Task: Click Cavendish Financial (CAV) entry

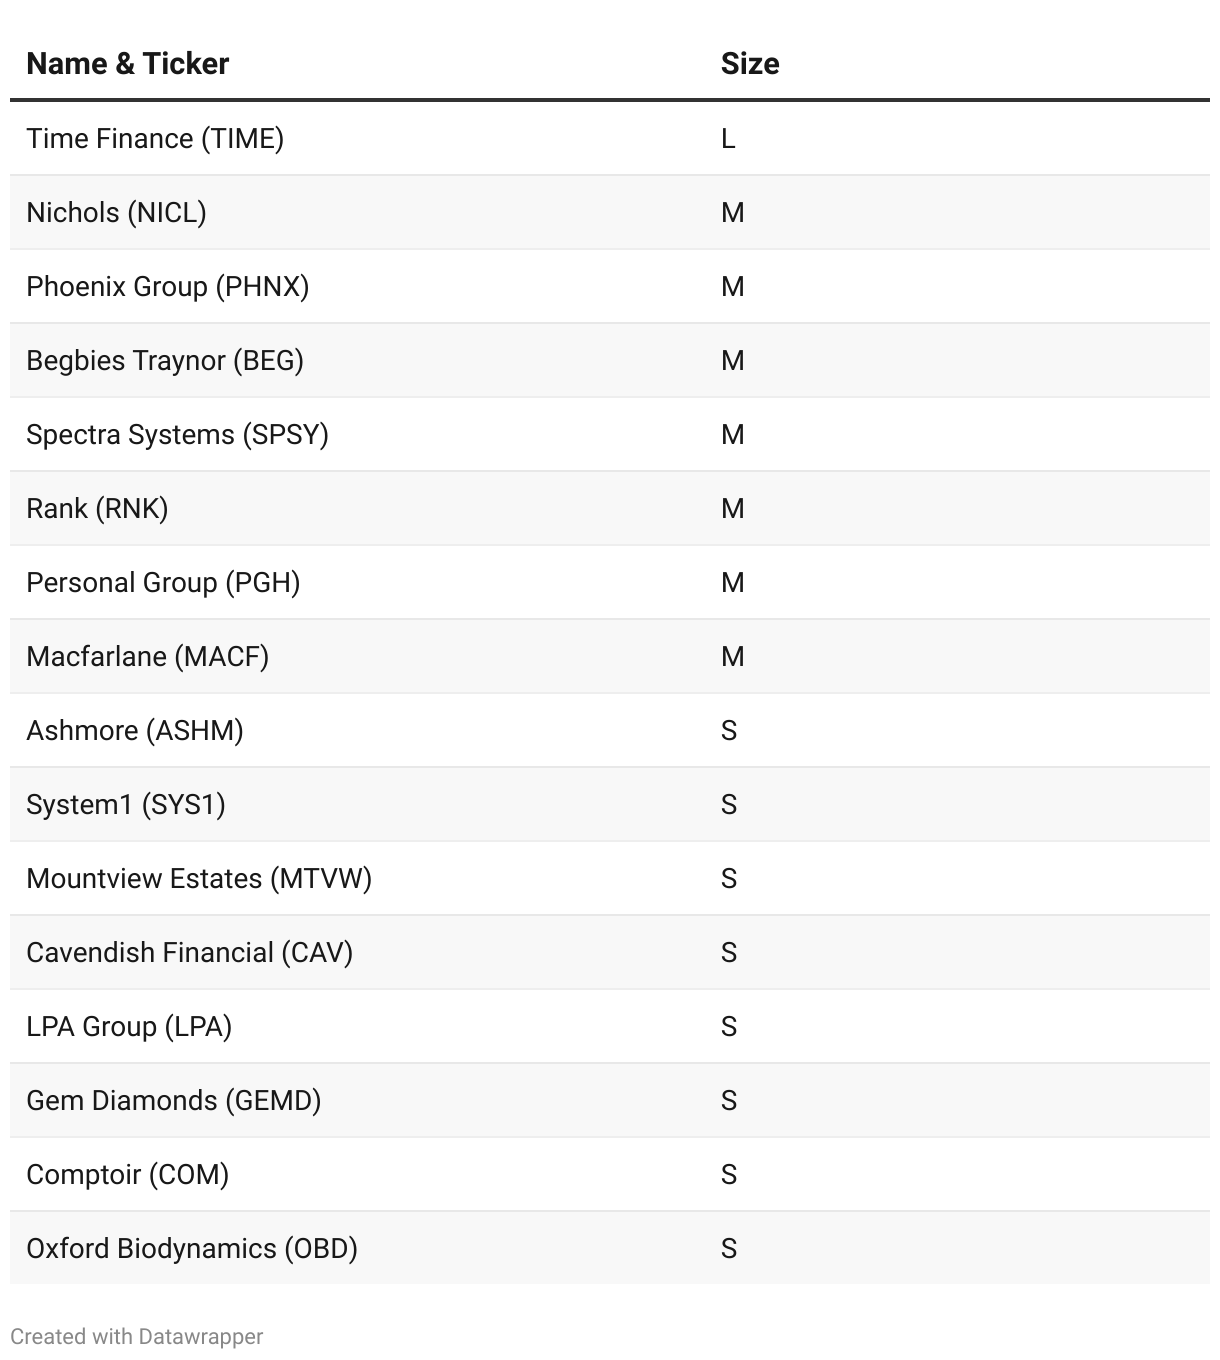Action: pyautogui.click(x=190, y=953)
